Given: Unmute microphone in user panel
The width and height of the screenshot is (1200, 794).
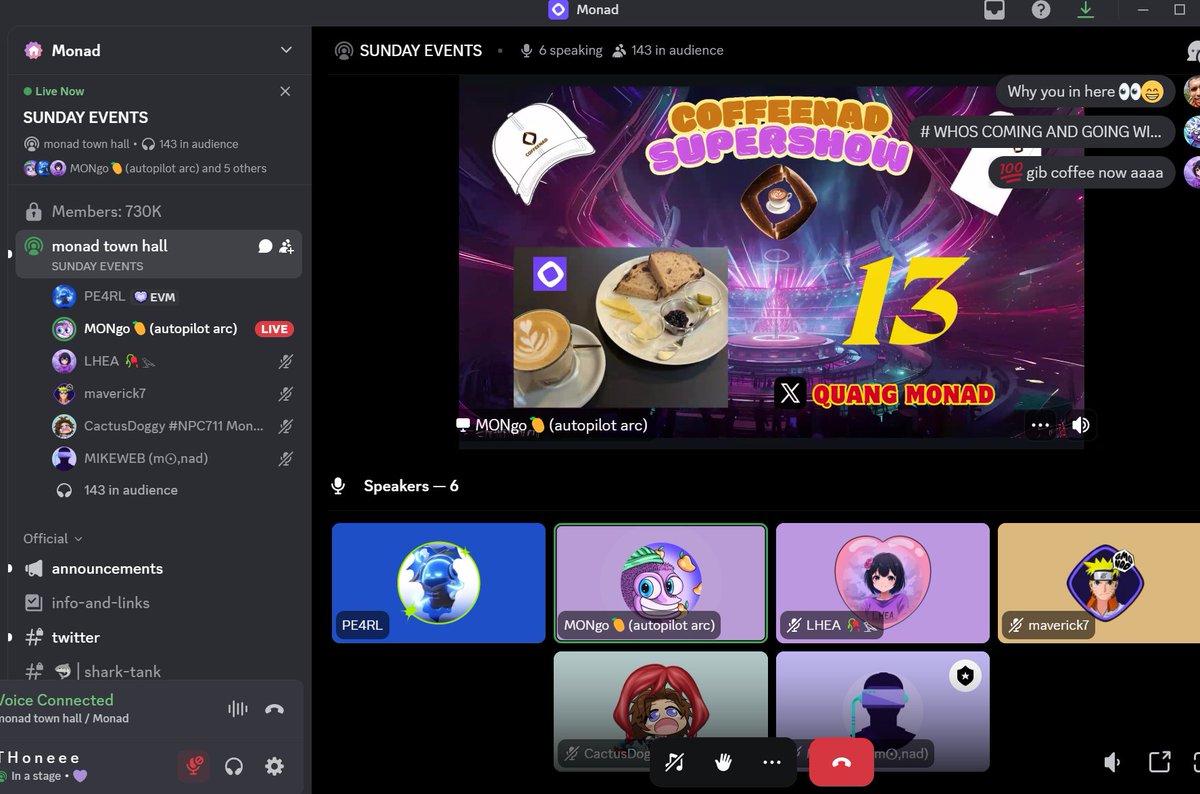Looking at the screenshot, I should (x=194, y=766).
